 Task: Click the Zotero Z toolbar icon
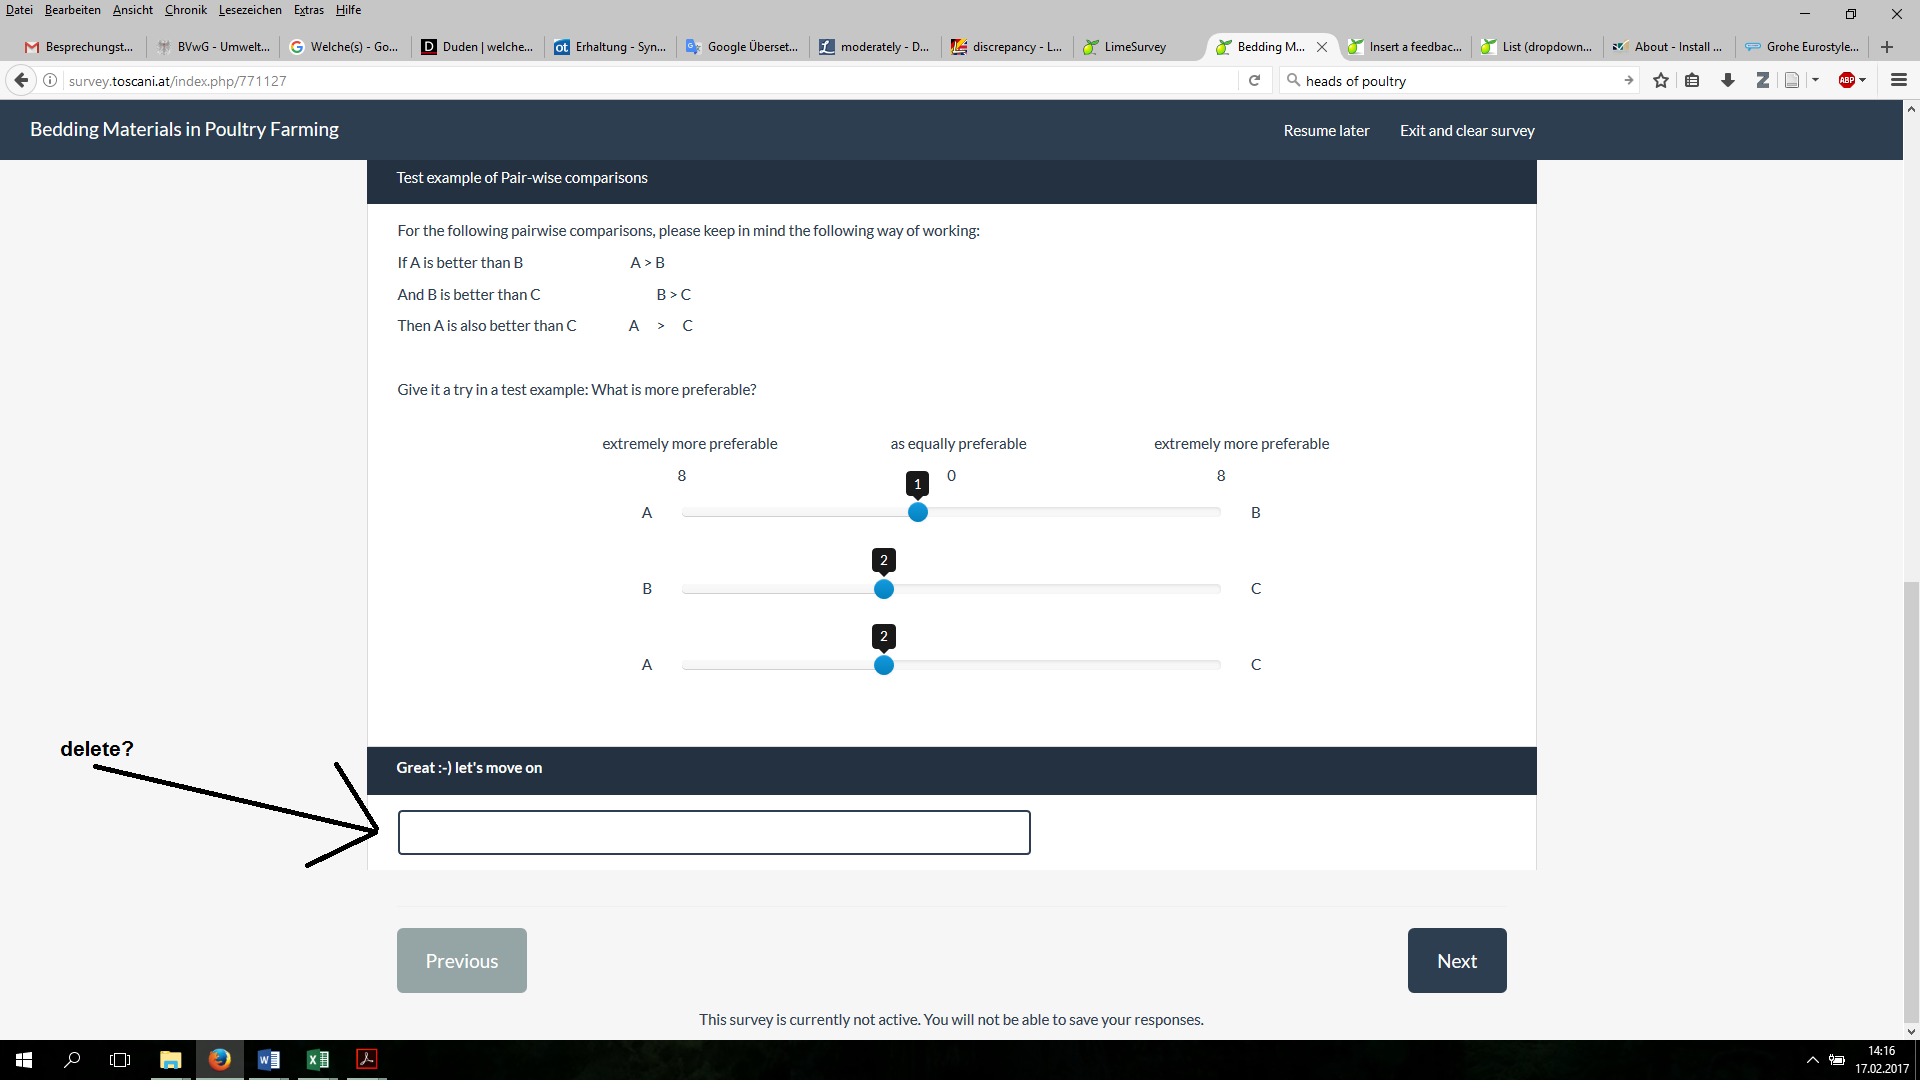(x=1762, y=80)
